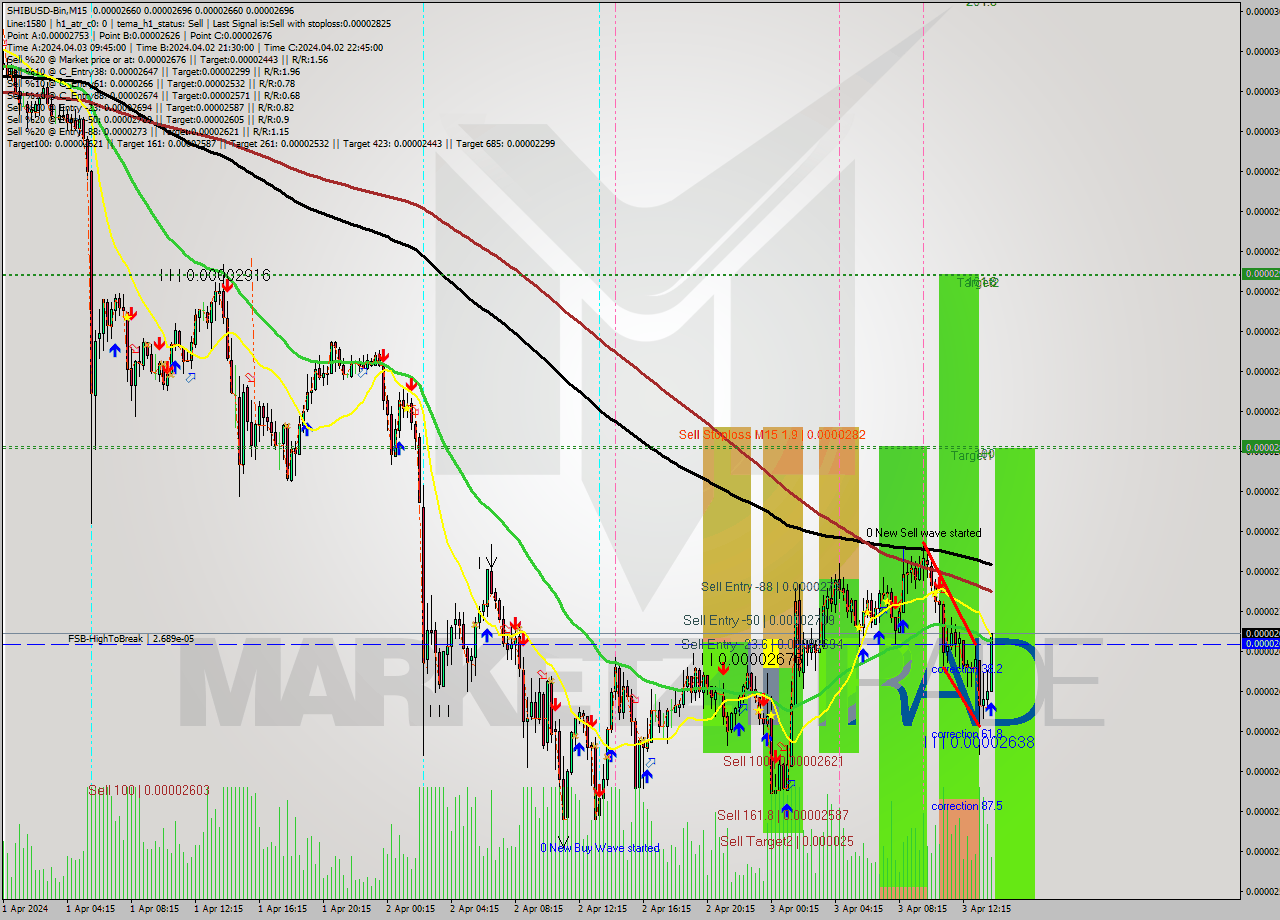1280x920 pixels.
Task: Click the '0 New Sell wave started' label
Action: (923, 533)
